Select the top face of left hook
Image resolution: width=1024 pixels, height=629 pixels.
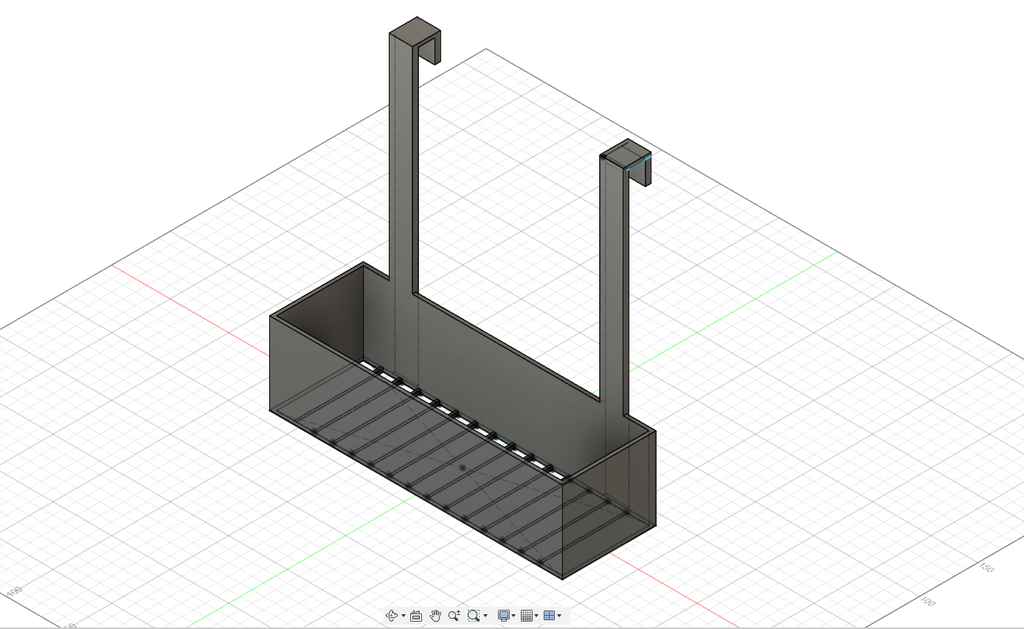point(414,30)
